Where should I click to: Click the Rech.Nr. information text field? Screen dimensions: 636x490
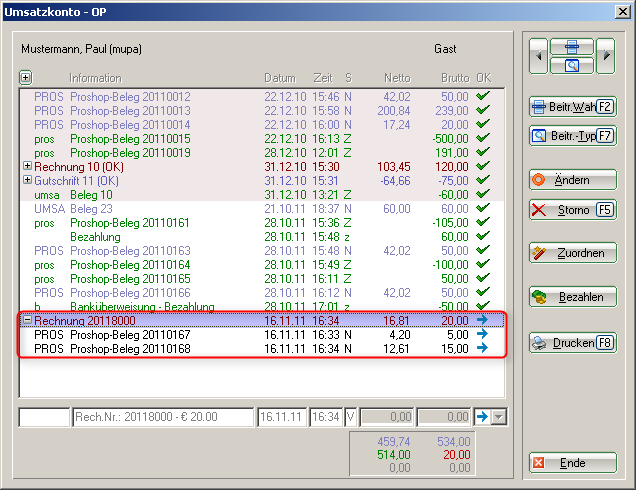point(162,416)
